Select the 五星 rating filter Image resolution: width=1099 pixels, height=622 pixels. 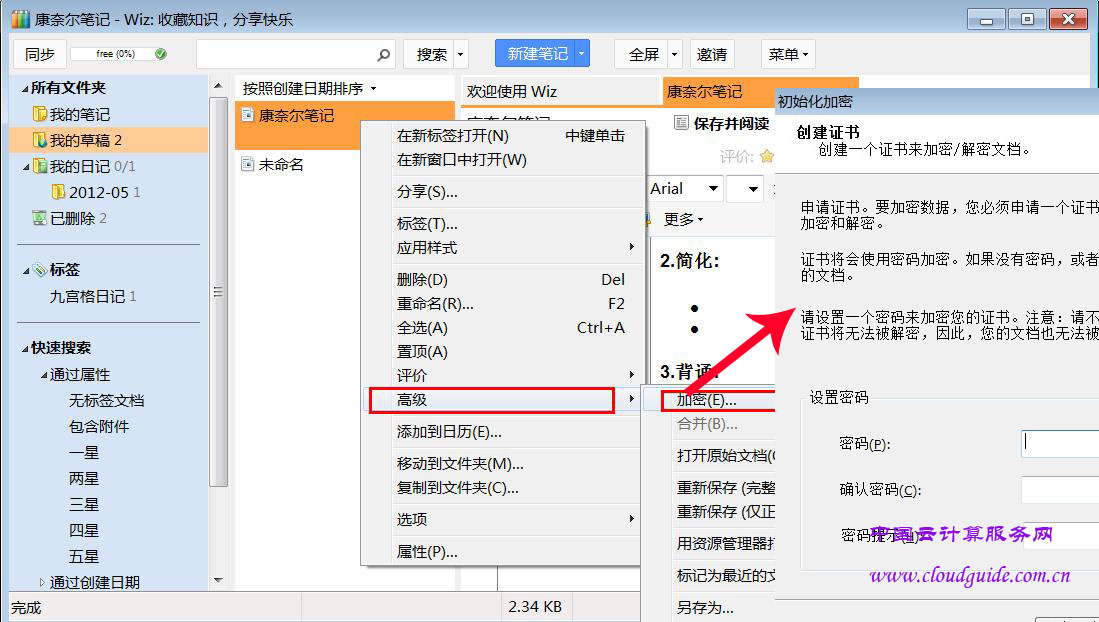tap(83, 556)
